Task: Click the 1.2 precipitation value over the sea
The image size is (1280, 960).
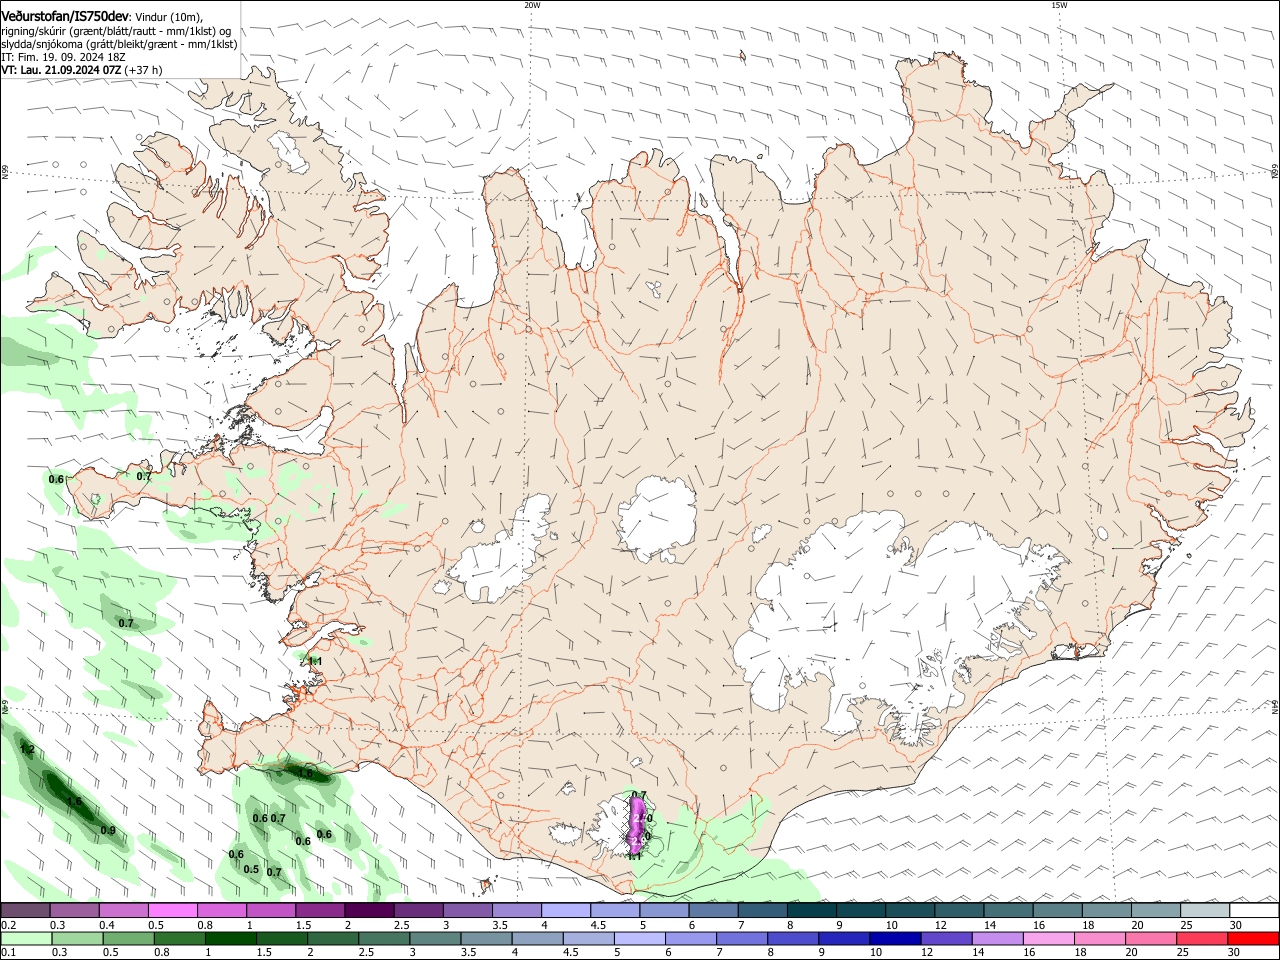Action: 28,749
